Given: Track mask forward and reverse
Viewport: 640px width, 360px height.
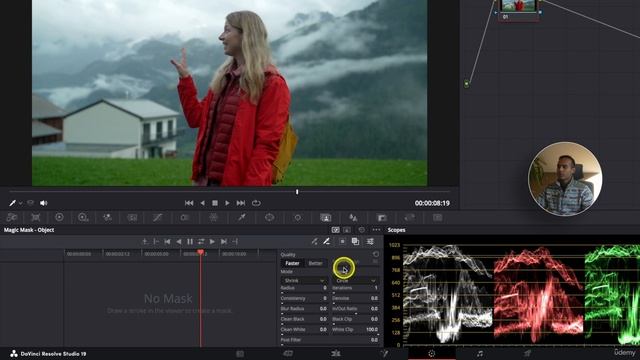Looking at the screenshot, I should coord(201,242).
